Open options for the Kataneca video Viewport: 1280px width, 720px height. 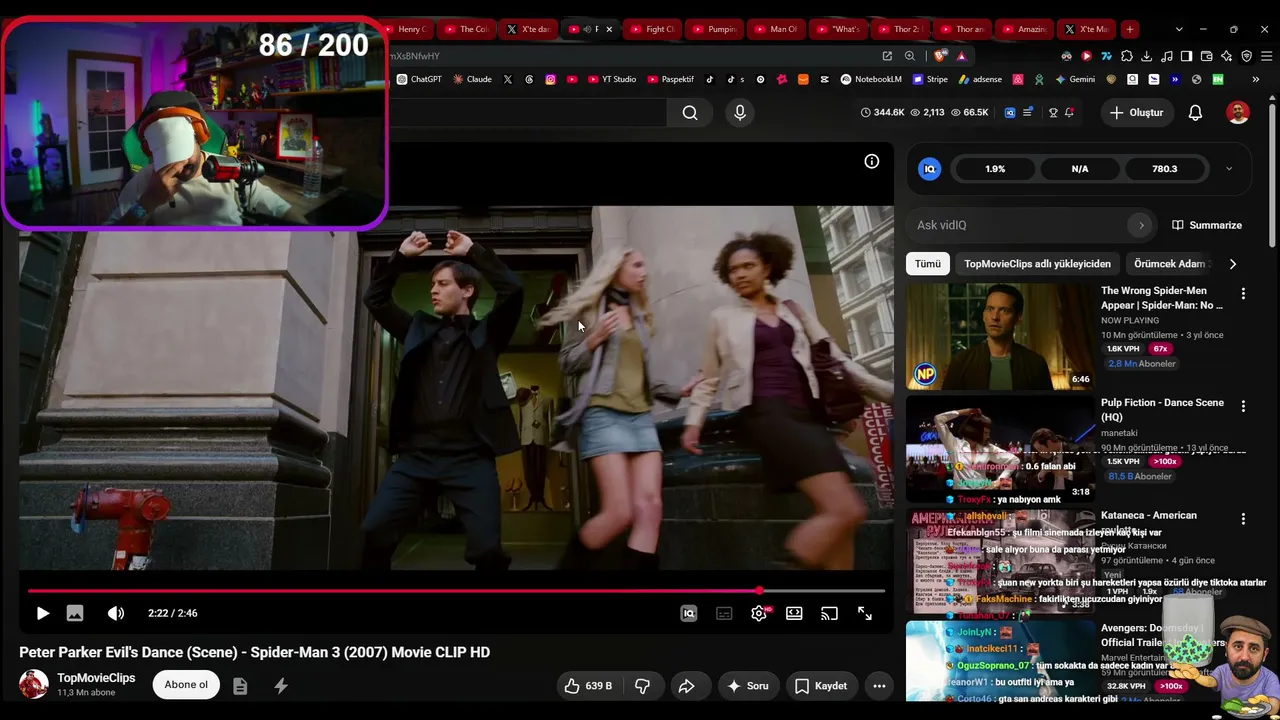tap(1243, 520)
